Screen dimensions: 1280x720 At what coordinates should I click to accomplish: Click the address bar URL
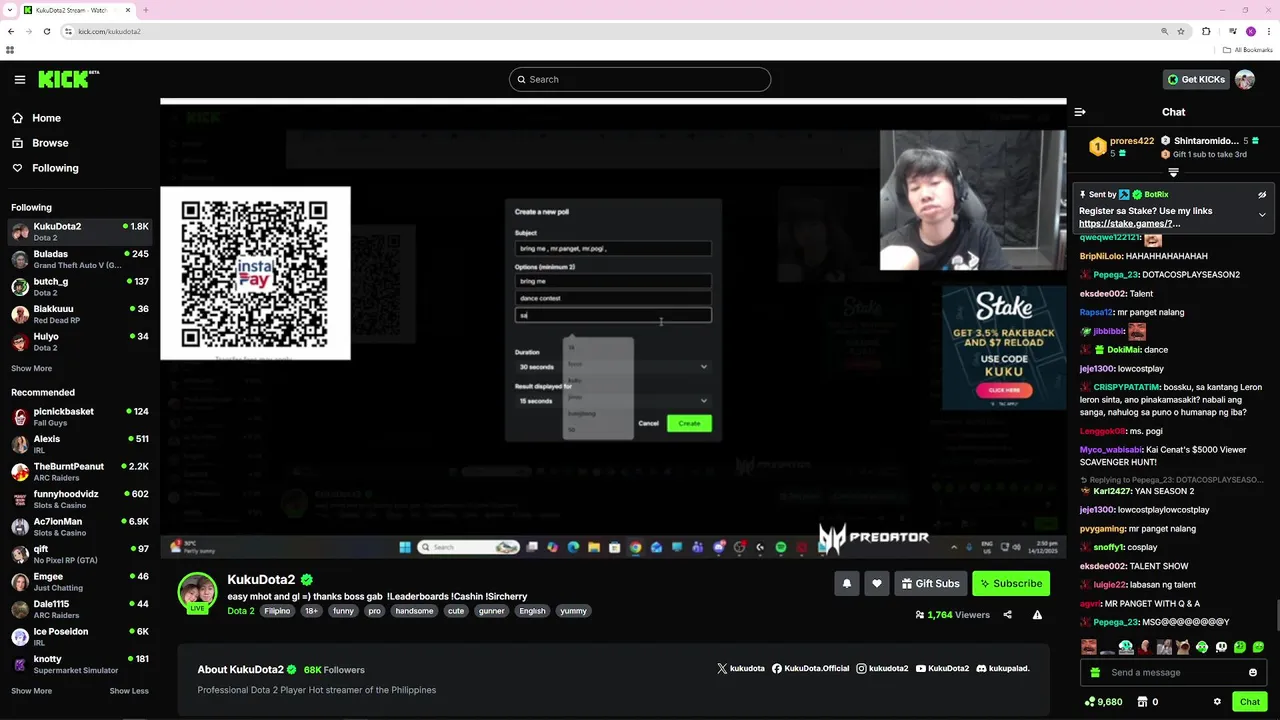[109, 31]
